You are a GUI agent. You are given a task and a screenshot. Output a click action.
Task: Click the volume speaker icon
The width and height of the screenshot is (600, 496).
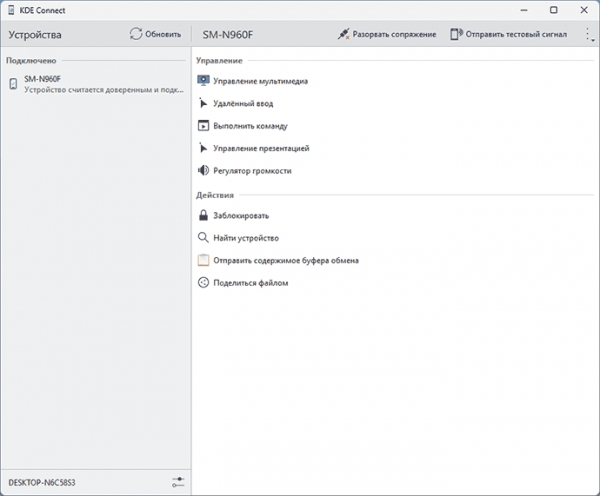[x=203, y=170]
